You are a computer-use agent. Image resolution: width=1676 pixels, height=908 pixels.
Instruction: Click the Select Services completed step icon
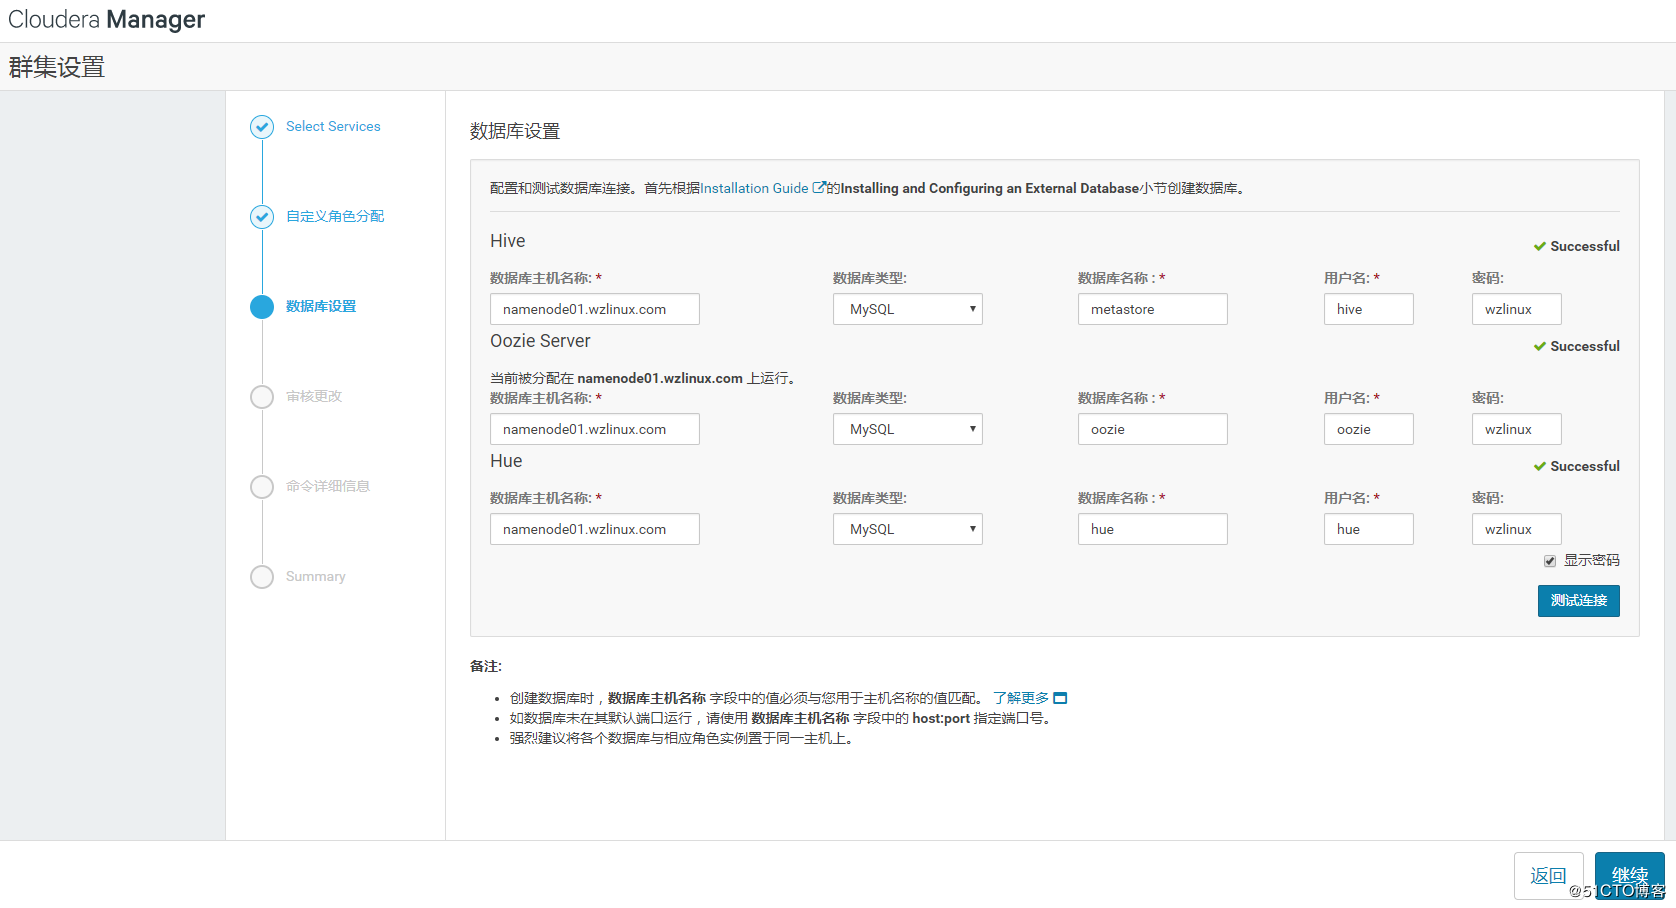(x=262, y=127)
